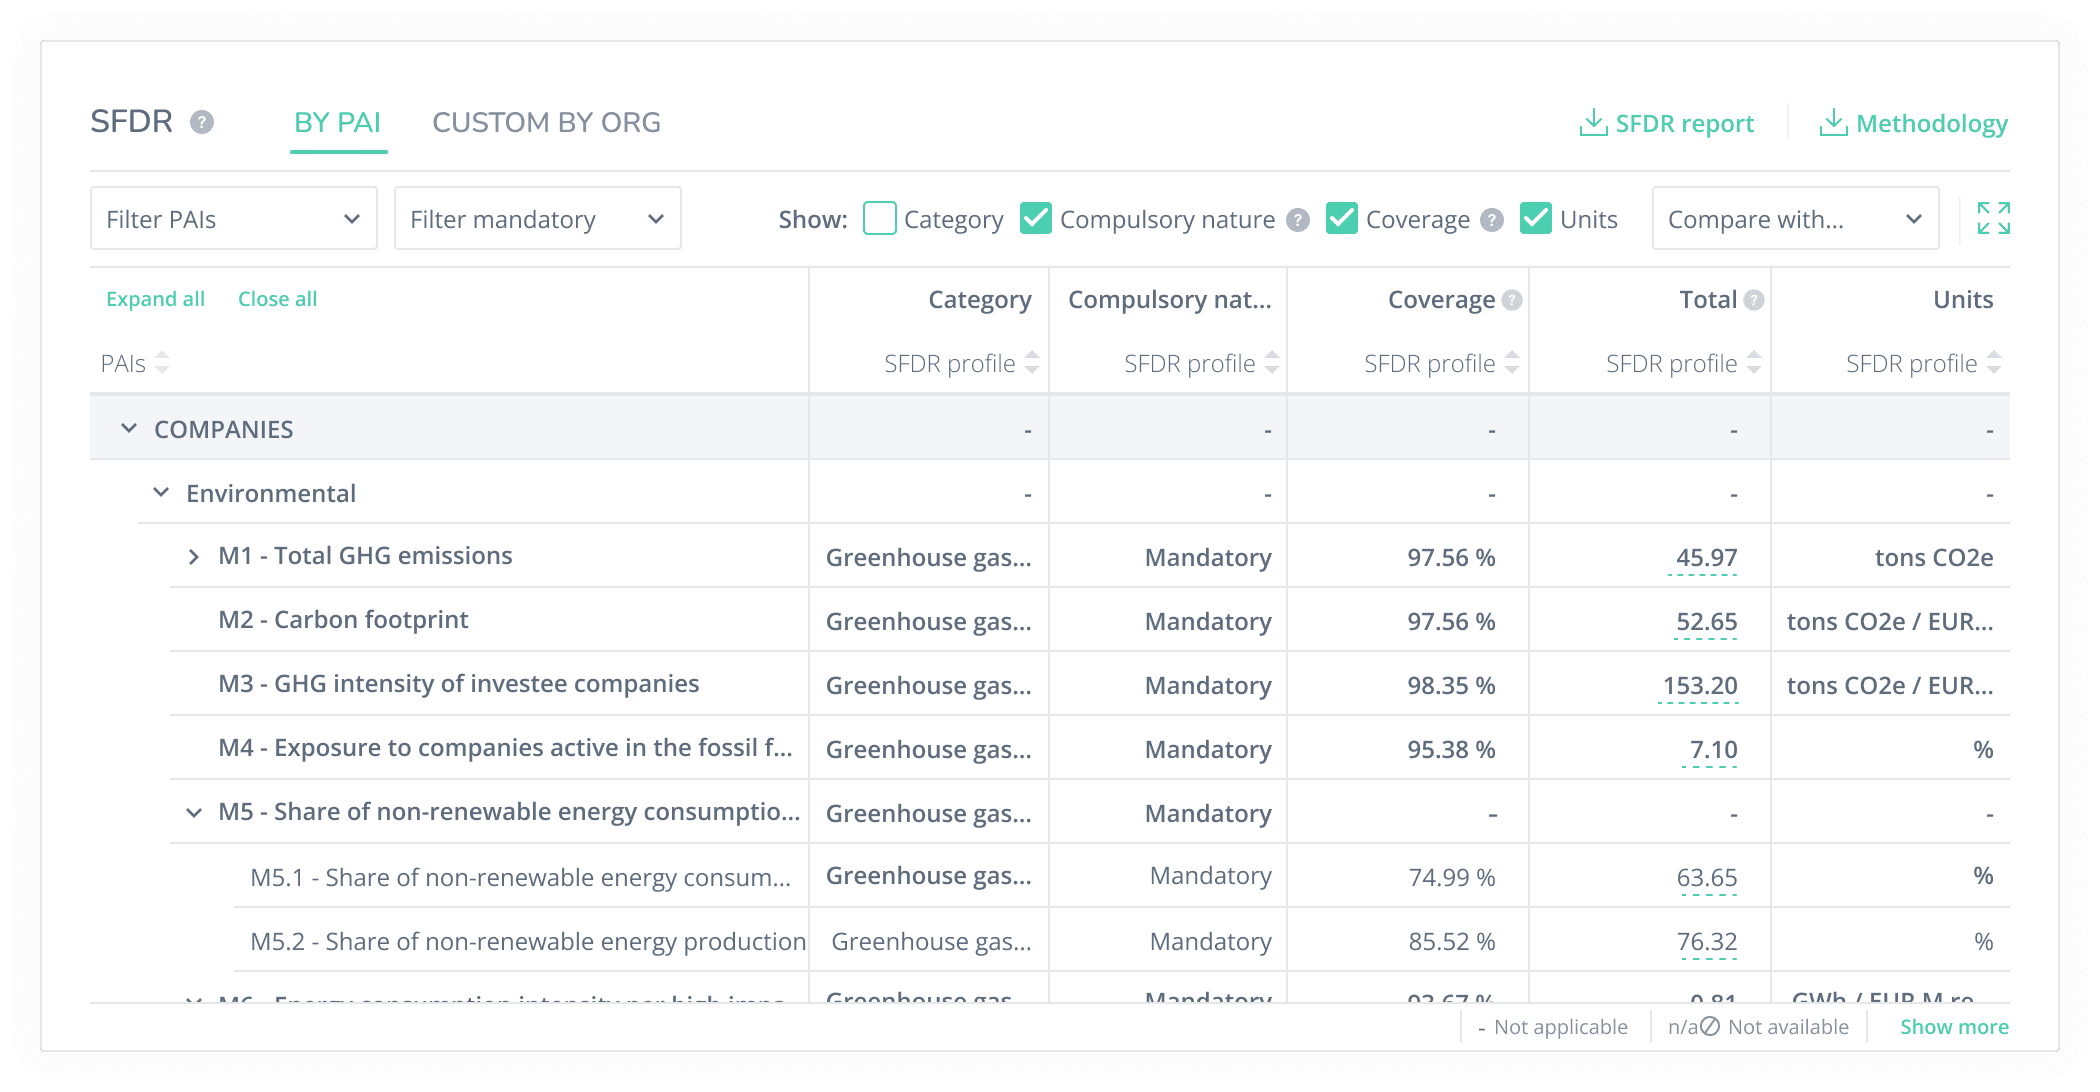This screenshot has height=1092, width=2100.
Task: Download the SFDR report
Action: (x=1667, y=123)
